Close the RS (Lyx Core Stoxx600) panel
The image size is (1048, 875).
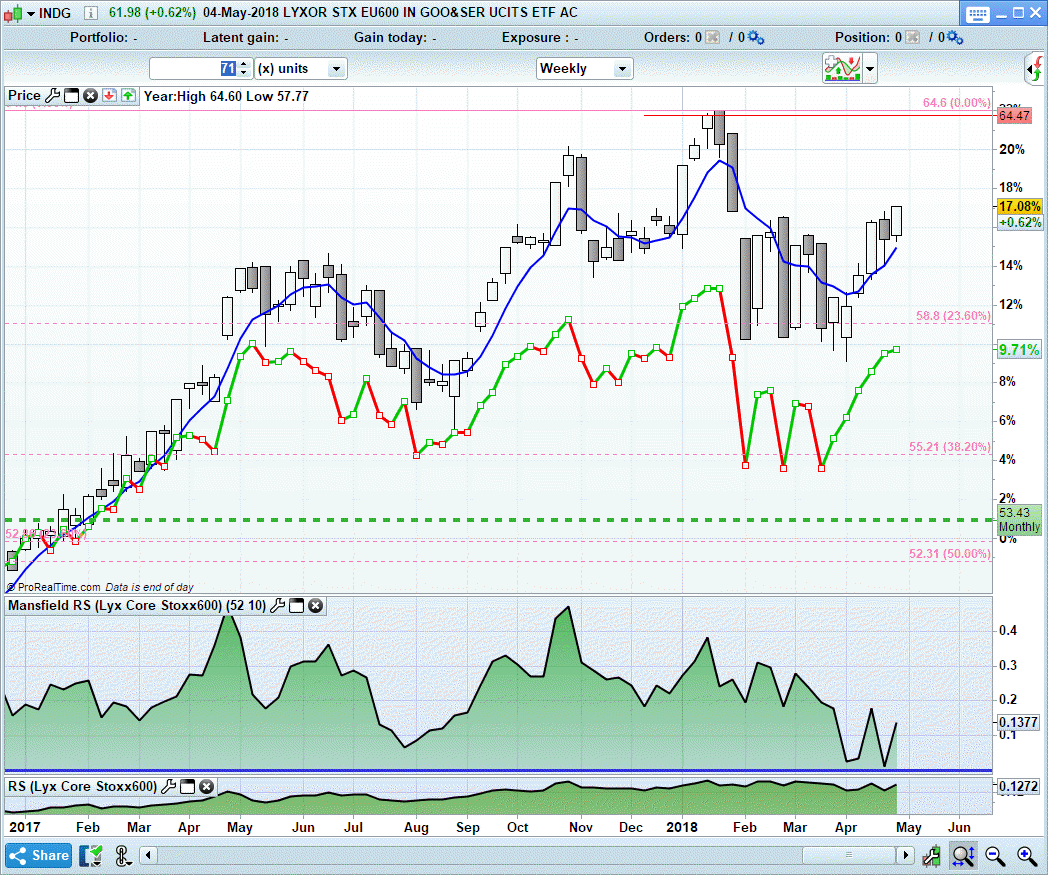[207, 787]
